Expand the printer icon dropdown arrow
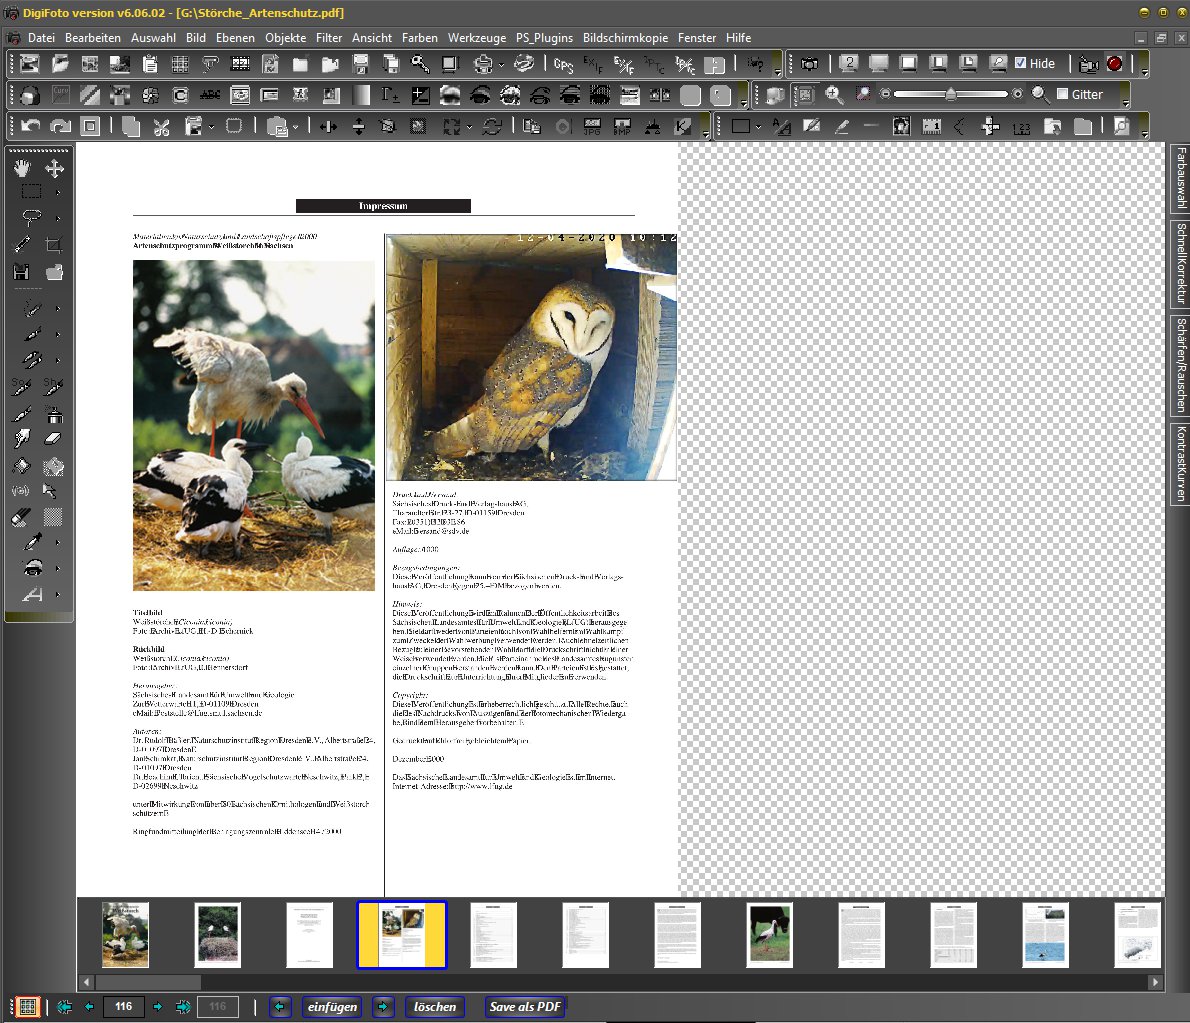This screenshot has width=1190, height=1023. tap(501, 65)
